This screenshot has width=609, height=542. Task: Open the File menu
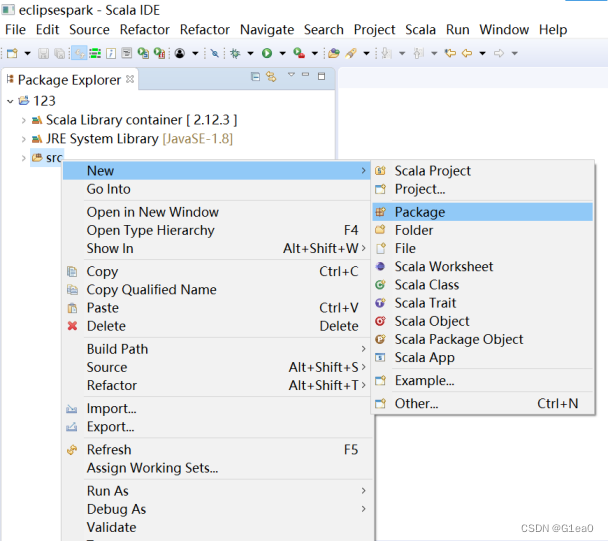click(15, 30)
